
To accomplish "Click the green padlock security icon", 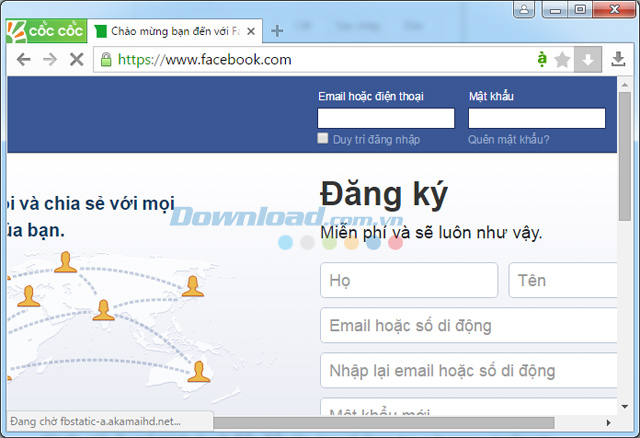I will pos(106,60).
